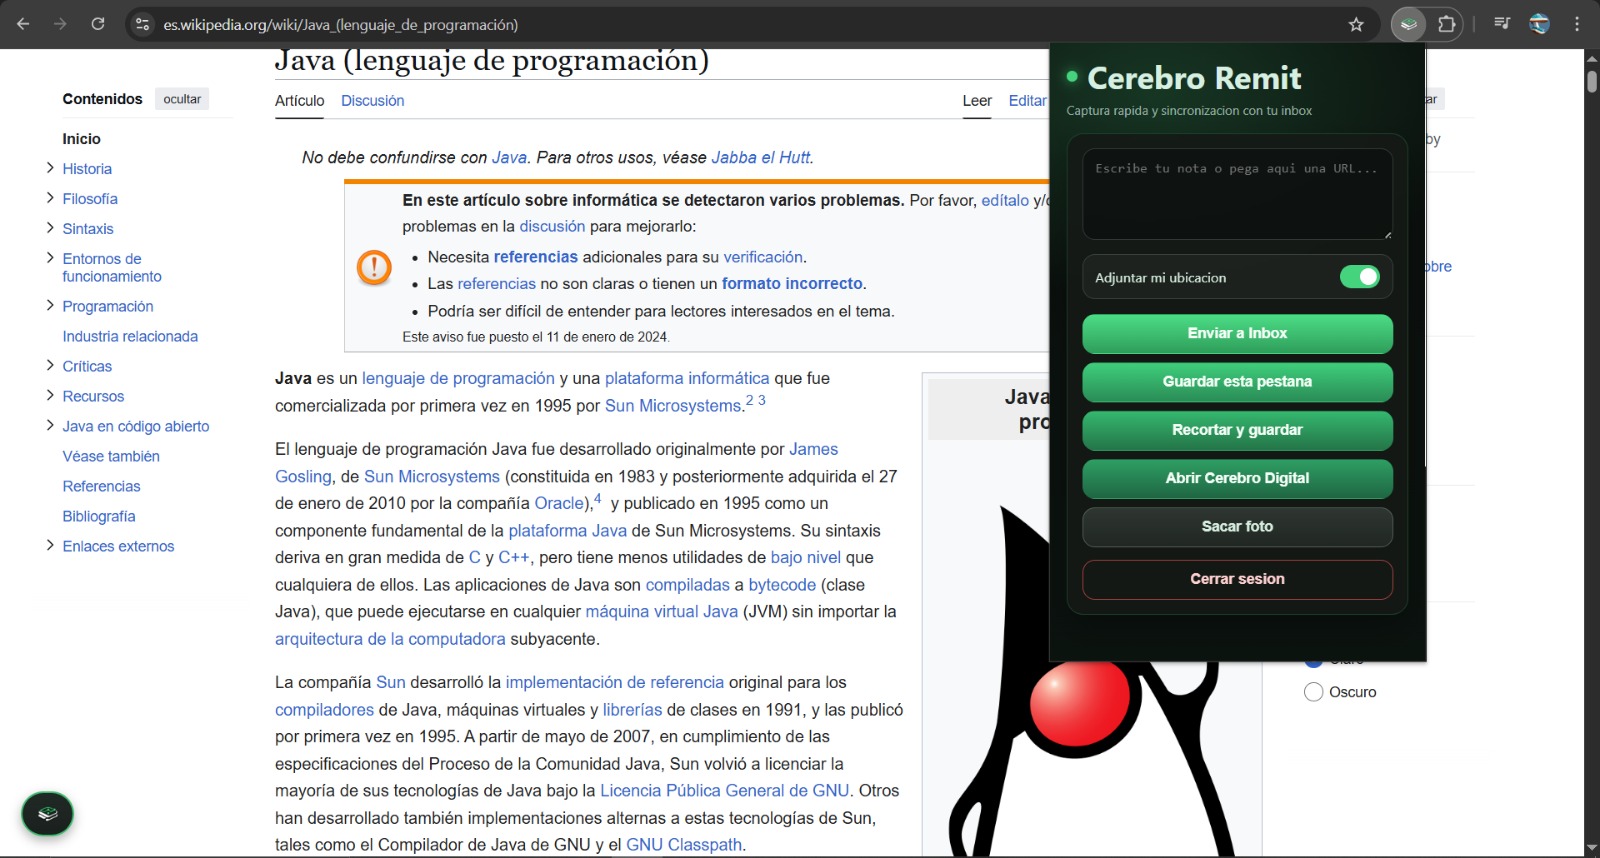Open the Editar tab
Viewport: 1600px width, 858px height.
1027,101
